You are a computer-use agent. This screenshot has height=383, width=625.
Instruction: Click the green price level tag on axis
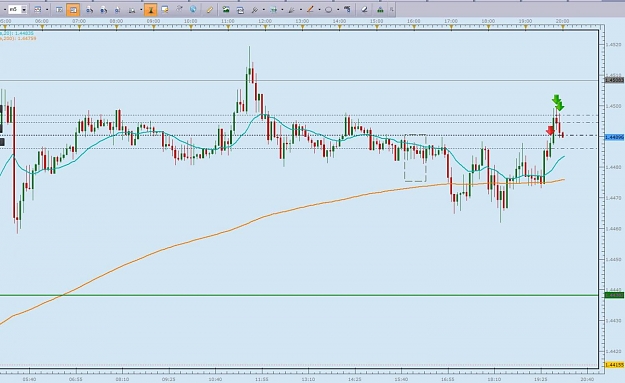pyautogui.click(x=614, y=295)
